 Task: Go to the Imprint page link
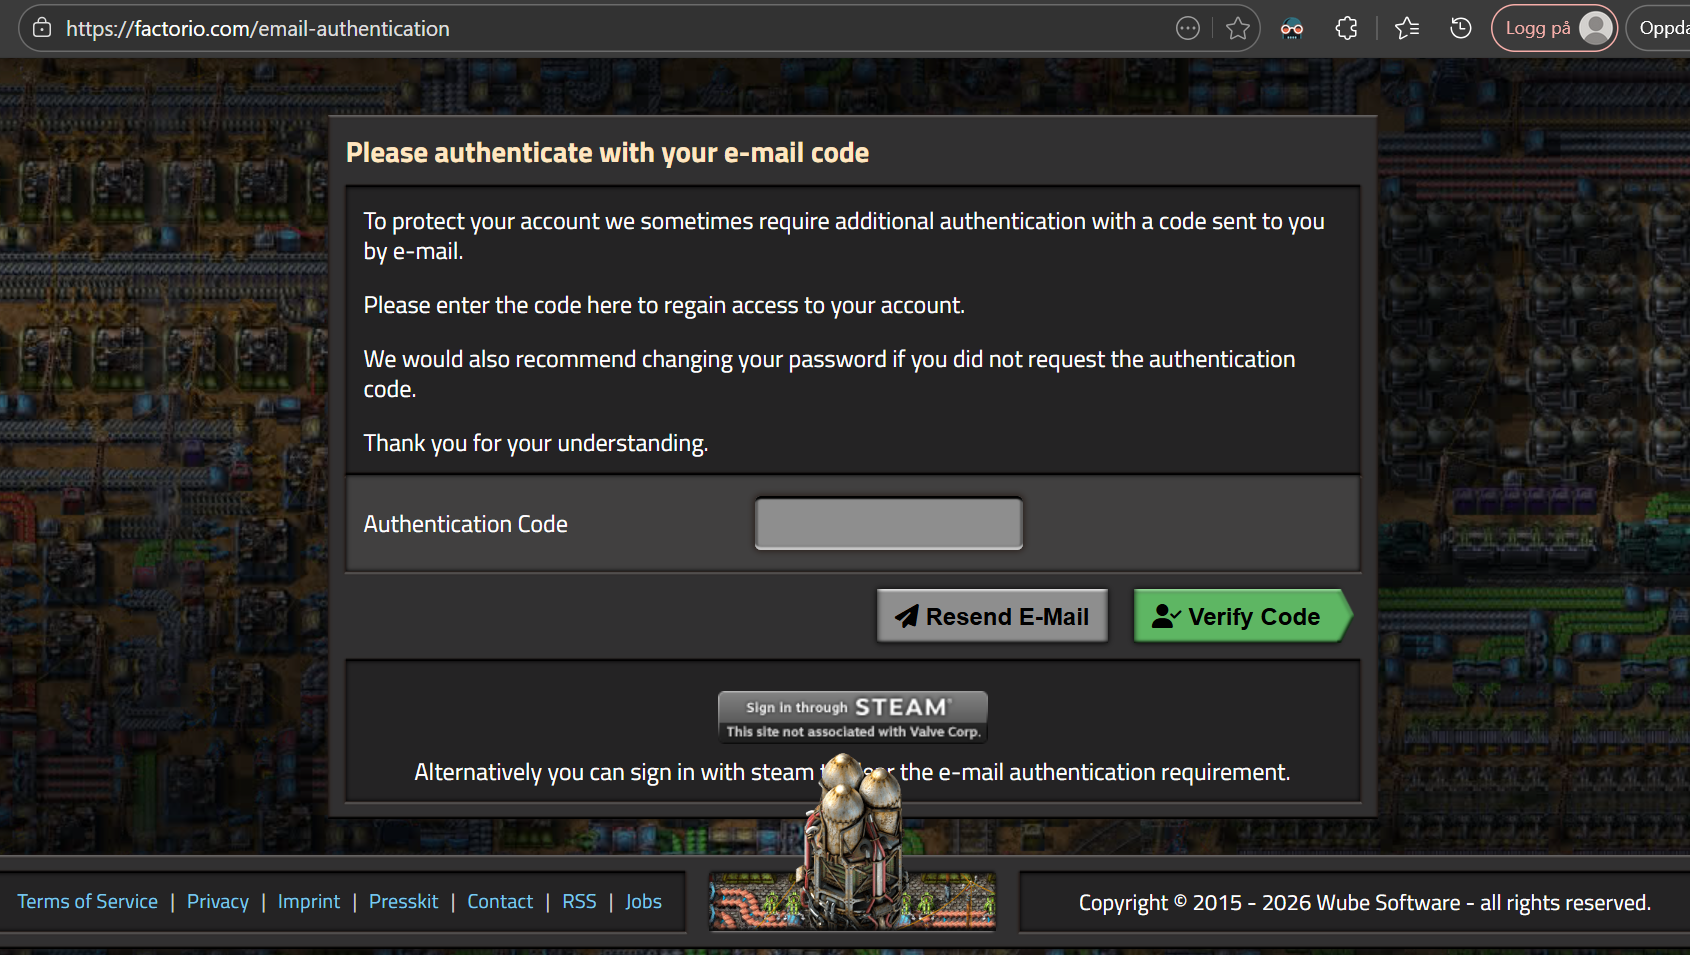309,902
